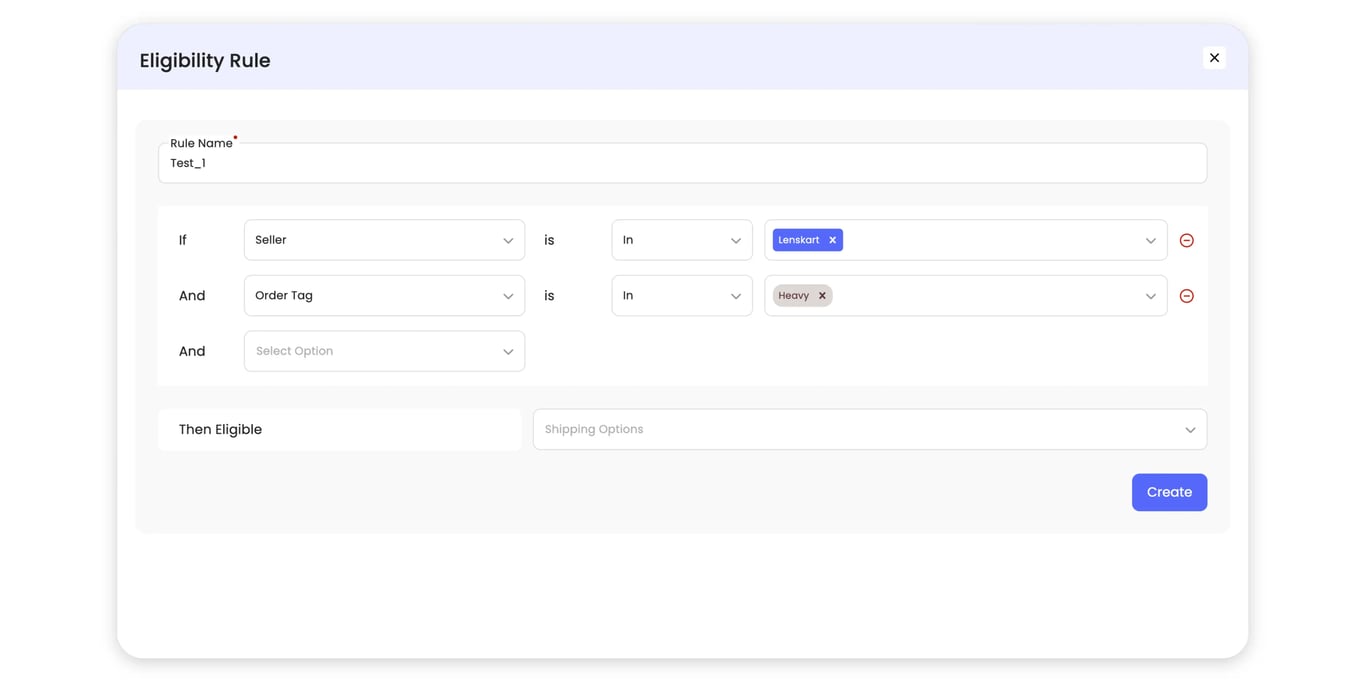1366x682 pixels.
Task: Expand the In operator for Order Tag
Action: [682, 295]
